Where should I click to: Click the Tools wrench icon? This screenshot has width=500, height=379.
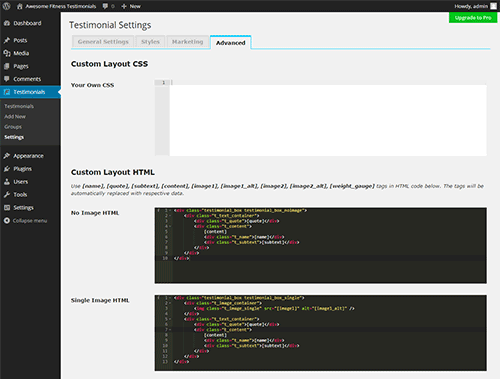7,195
